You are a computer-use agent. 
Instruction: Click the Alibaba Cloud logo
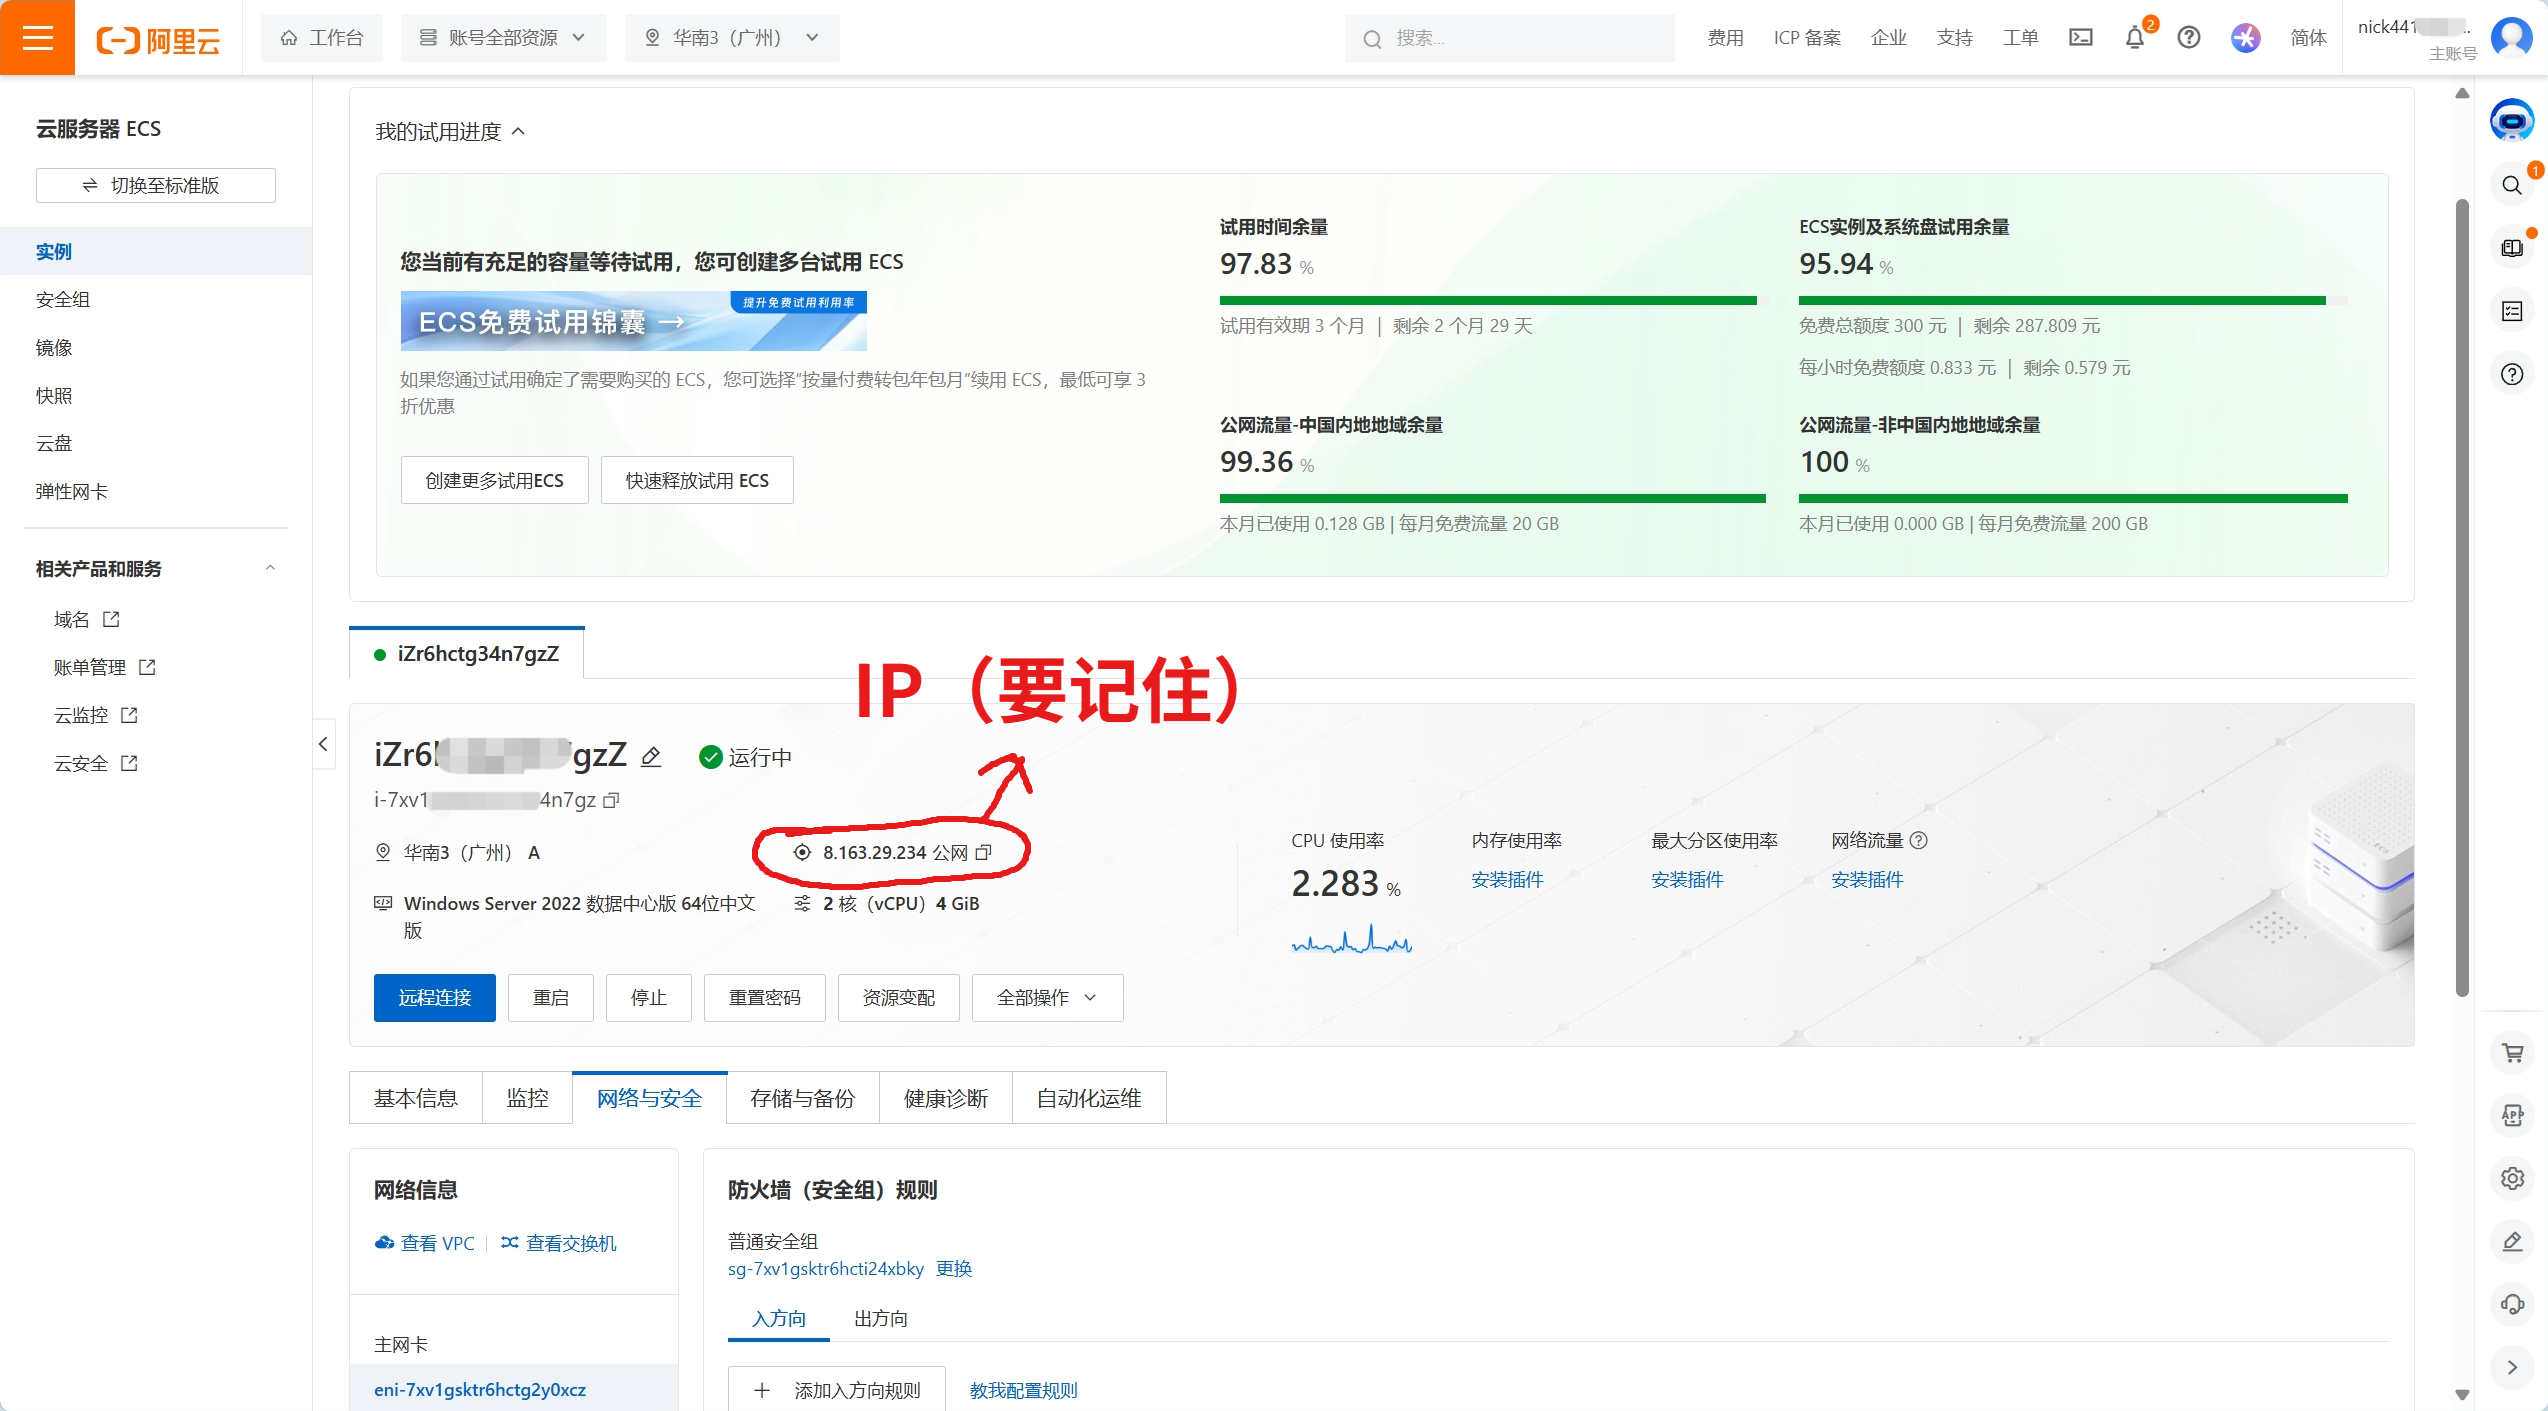pos(158,40)
